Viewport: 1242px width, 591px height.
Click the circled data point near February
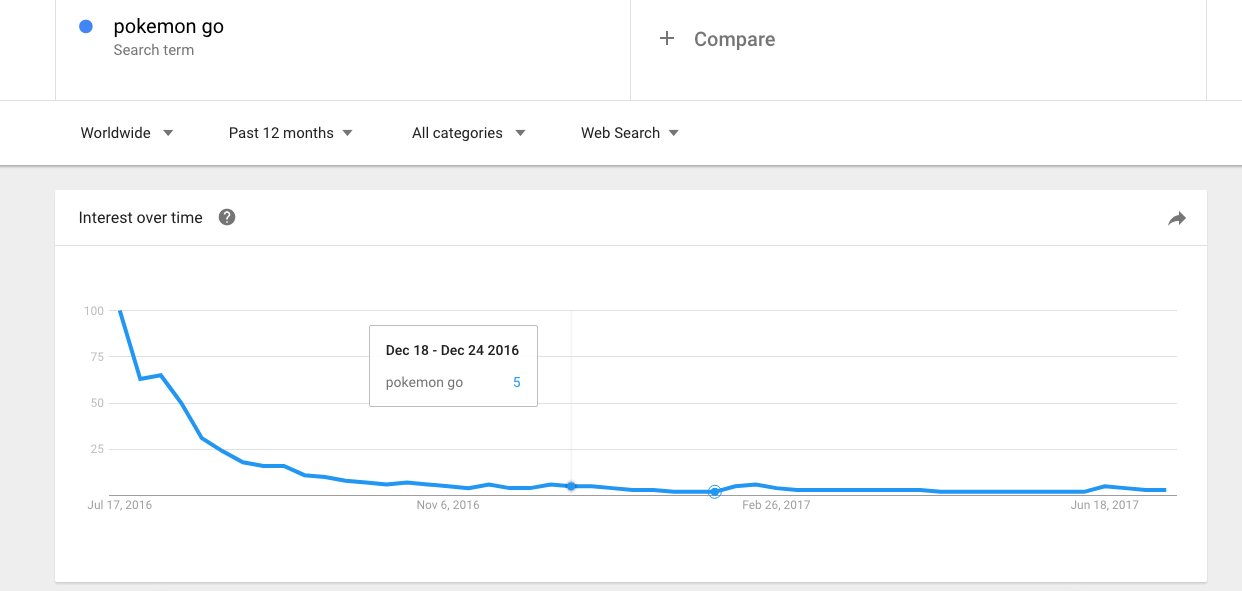[x=715, y=491]
